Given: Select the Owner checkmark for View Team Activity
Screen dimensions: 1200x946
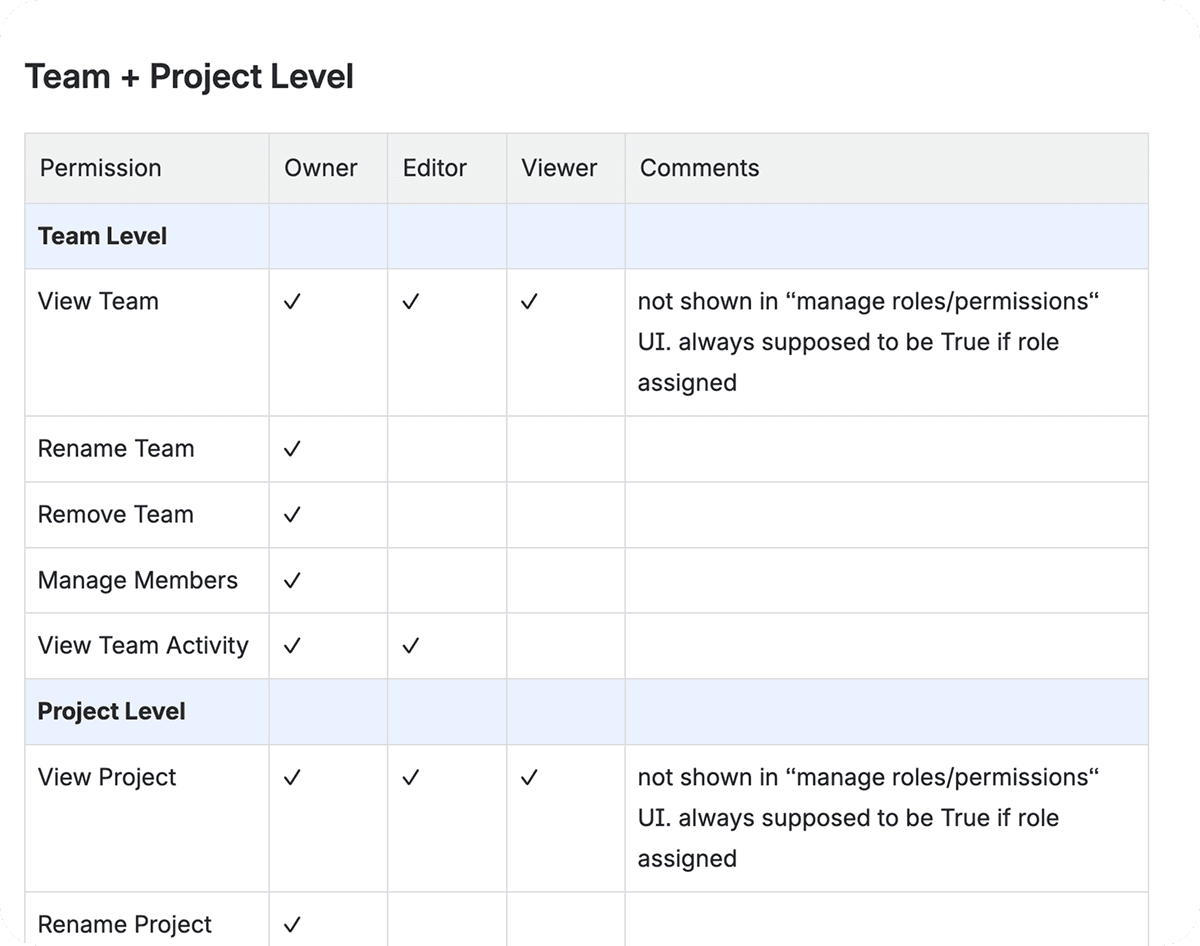Looking at the screenshot, I should 292,646.
